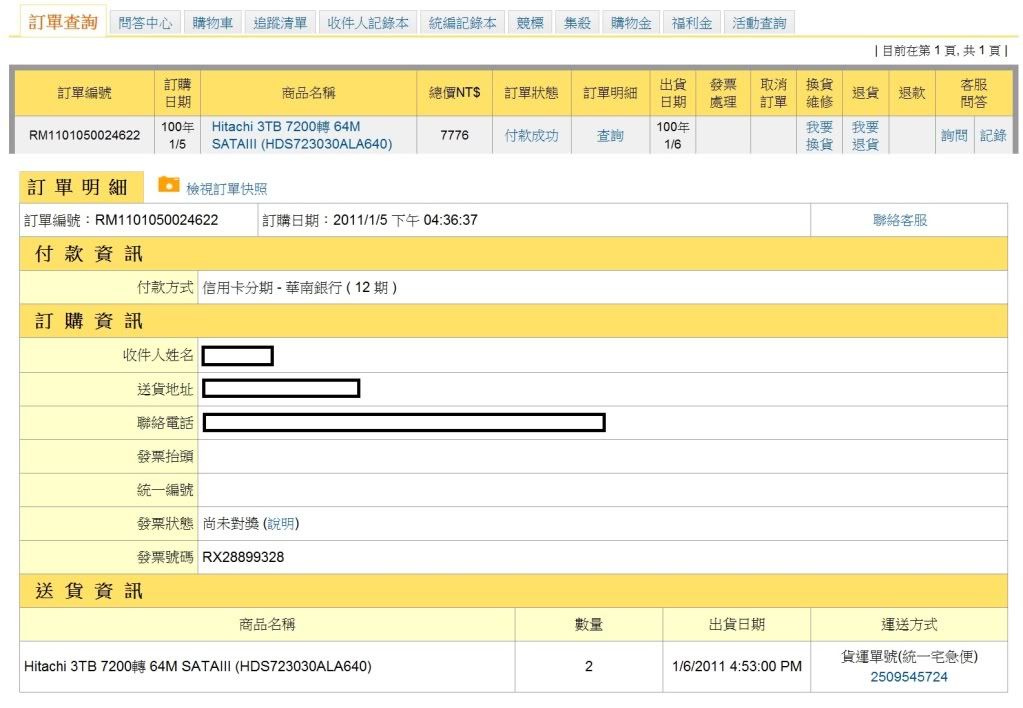The height and width of the screenshot is (708, 1023).
Task: Click the total price 7776 cell
Action: tap(454, 135)
